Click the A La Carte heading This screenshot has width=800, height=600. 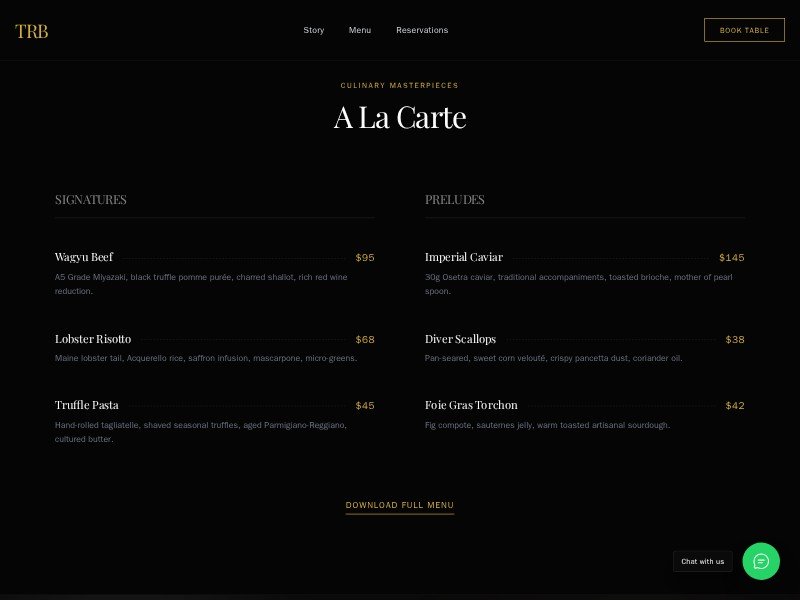(x=400, y=117)
